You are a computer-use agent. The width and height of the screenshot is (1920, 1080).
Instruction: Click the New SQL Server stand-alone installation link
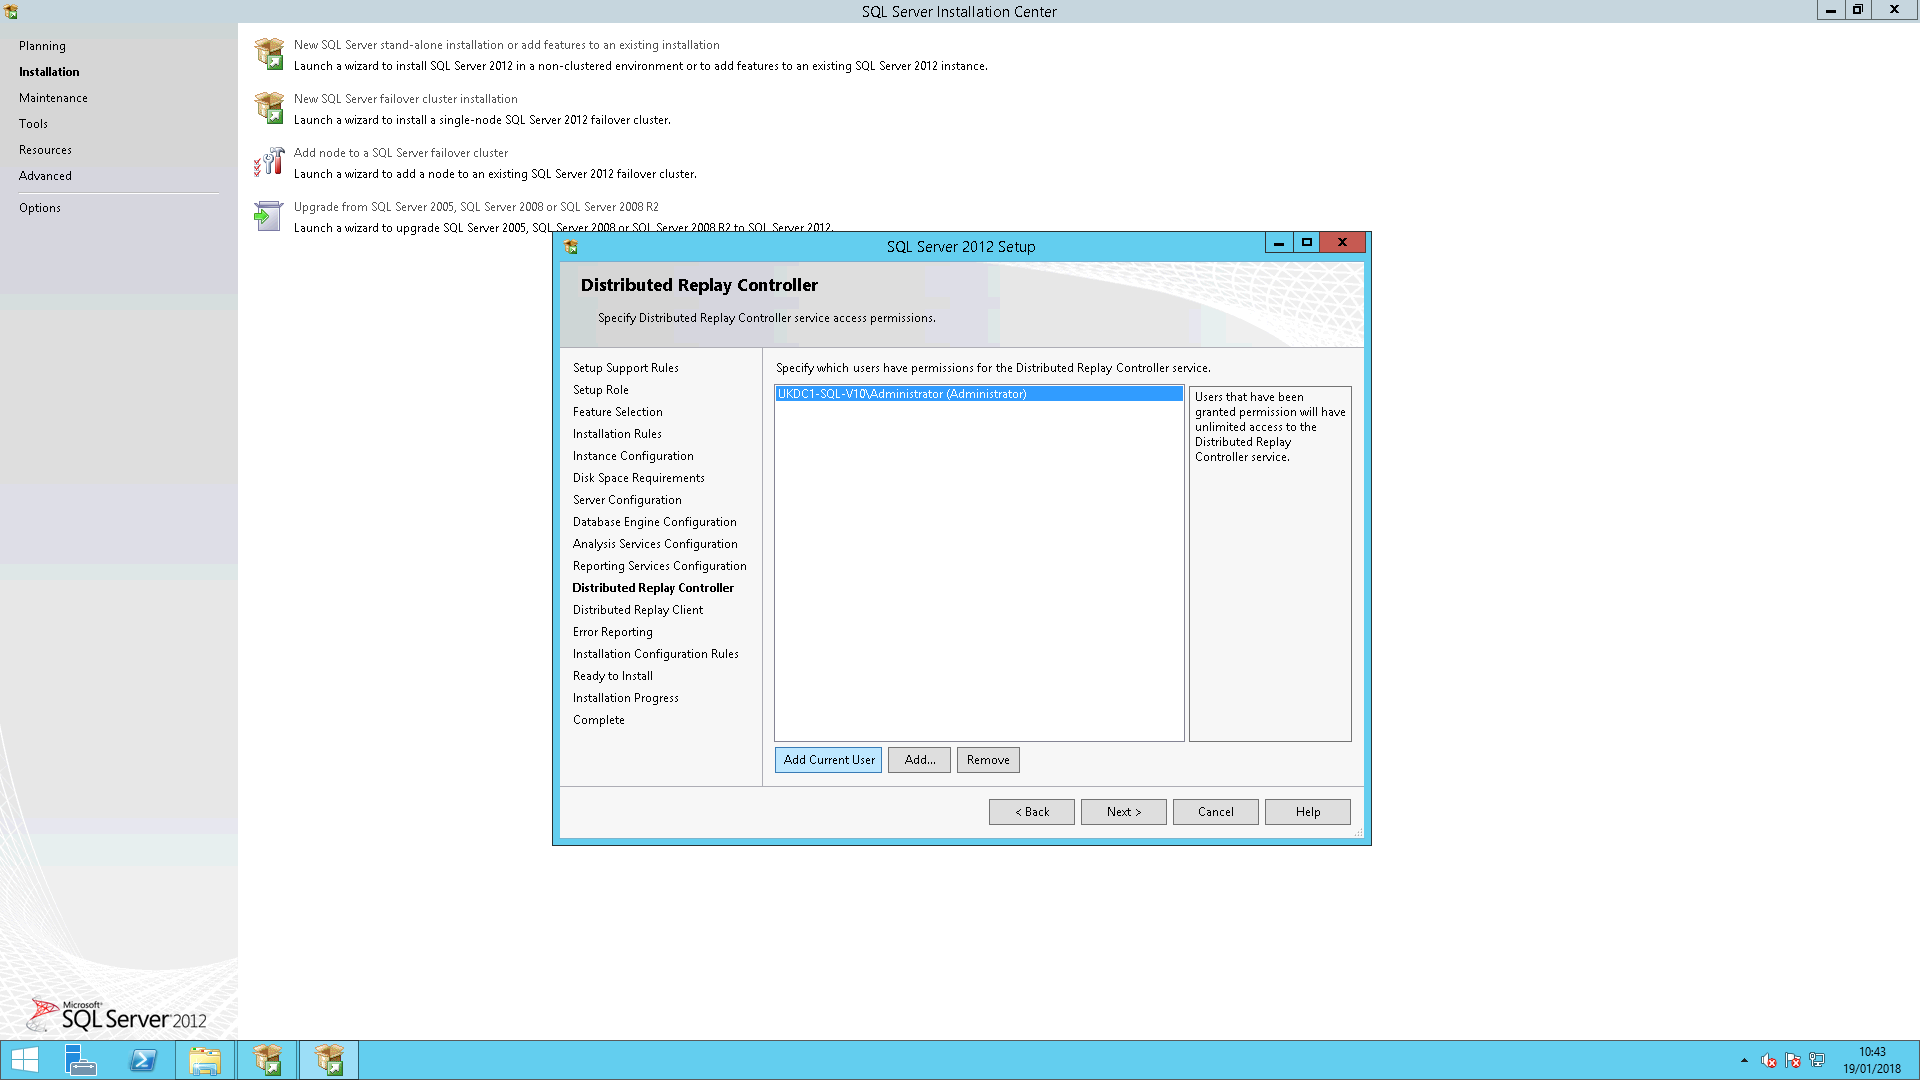(x=506, y=45)
